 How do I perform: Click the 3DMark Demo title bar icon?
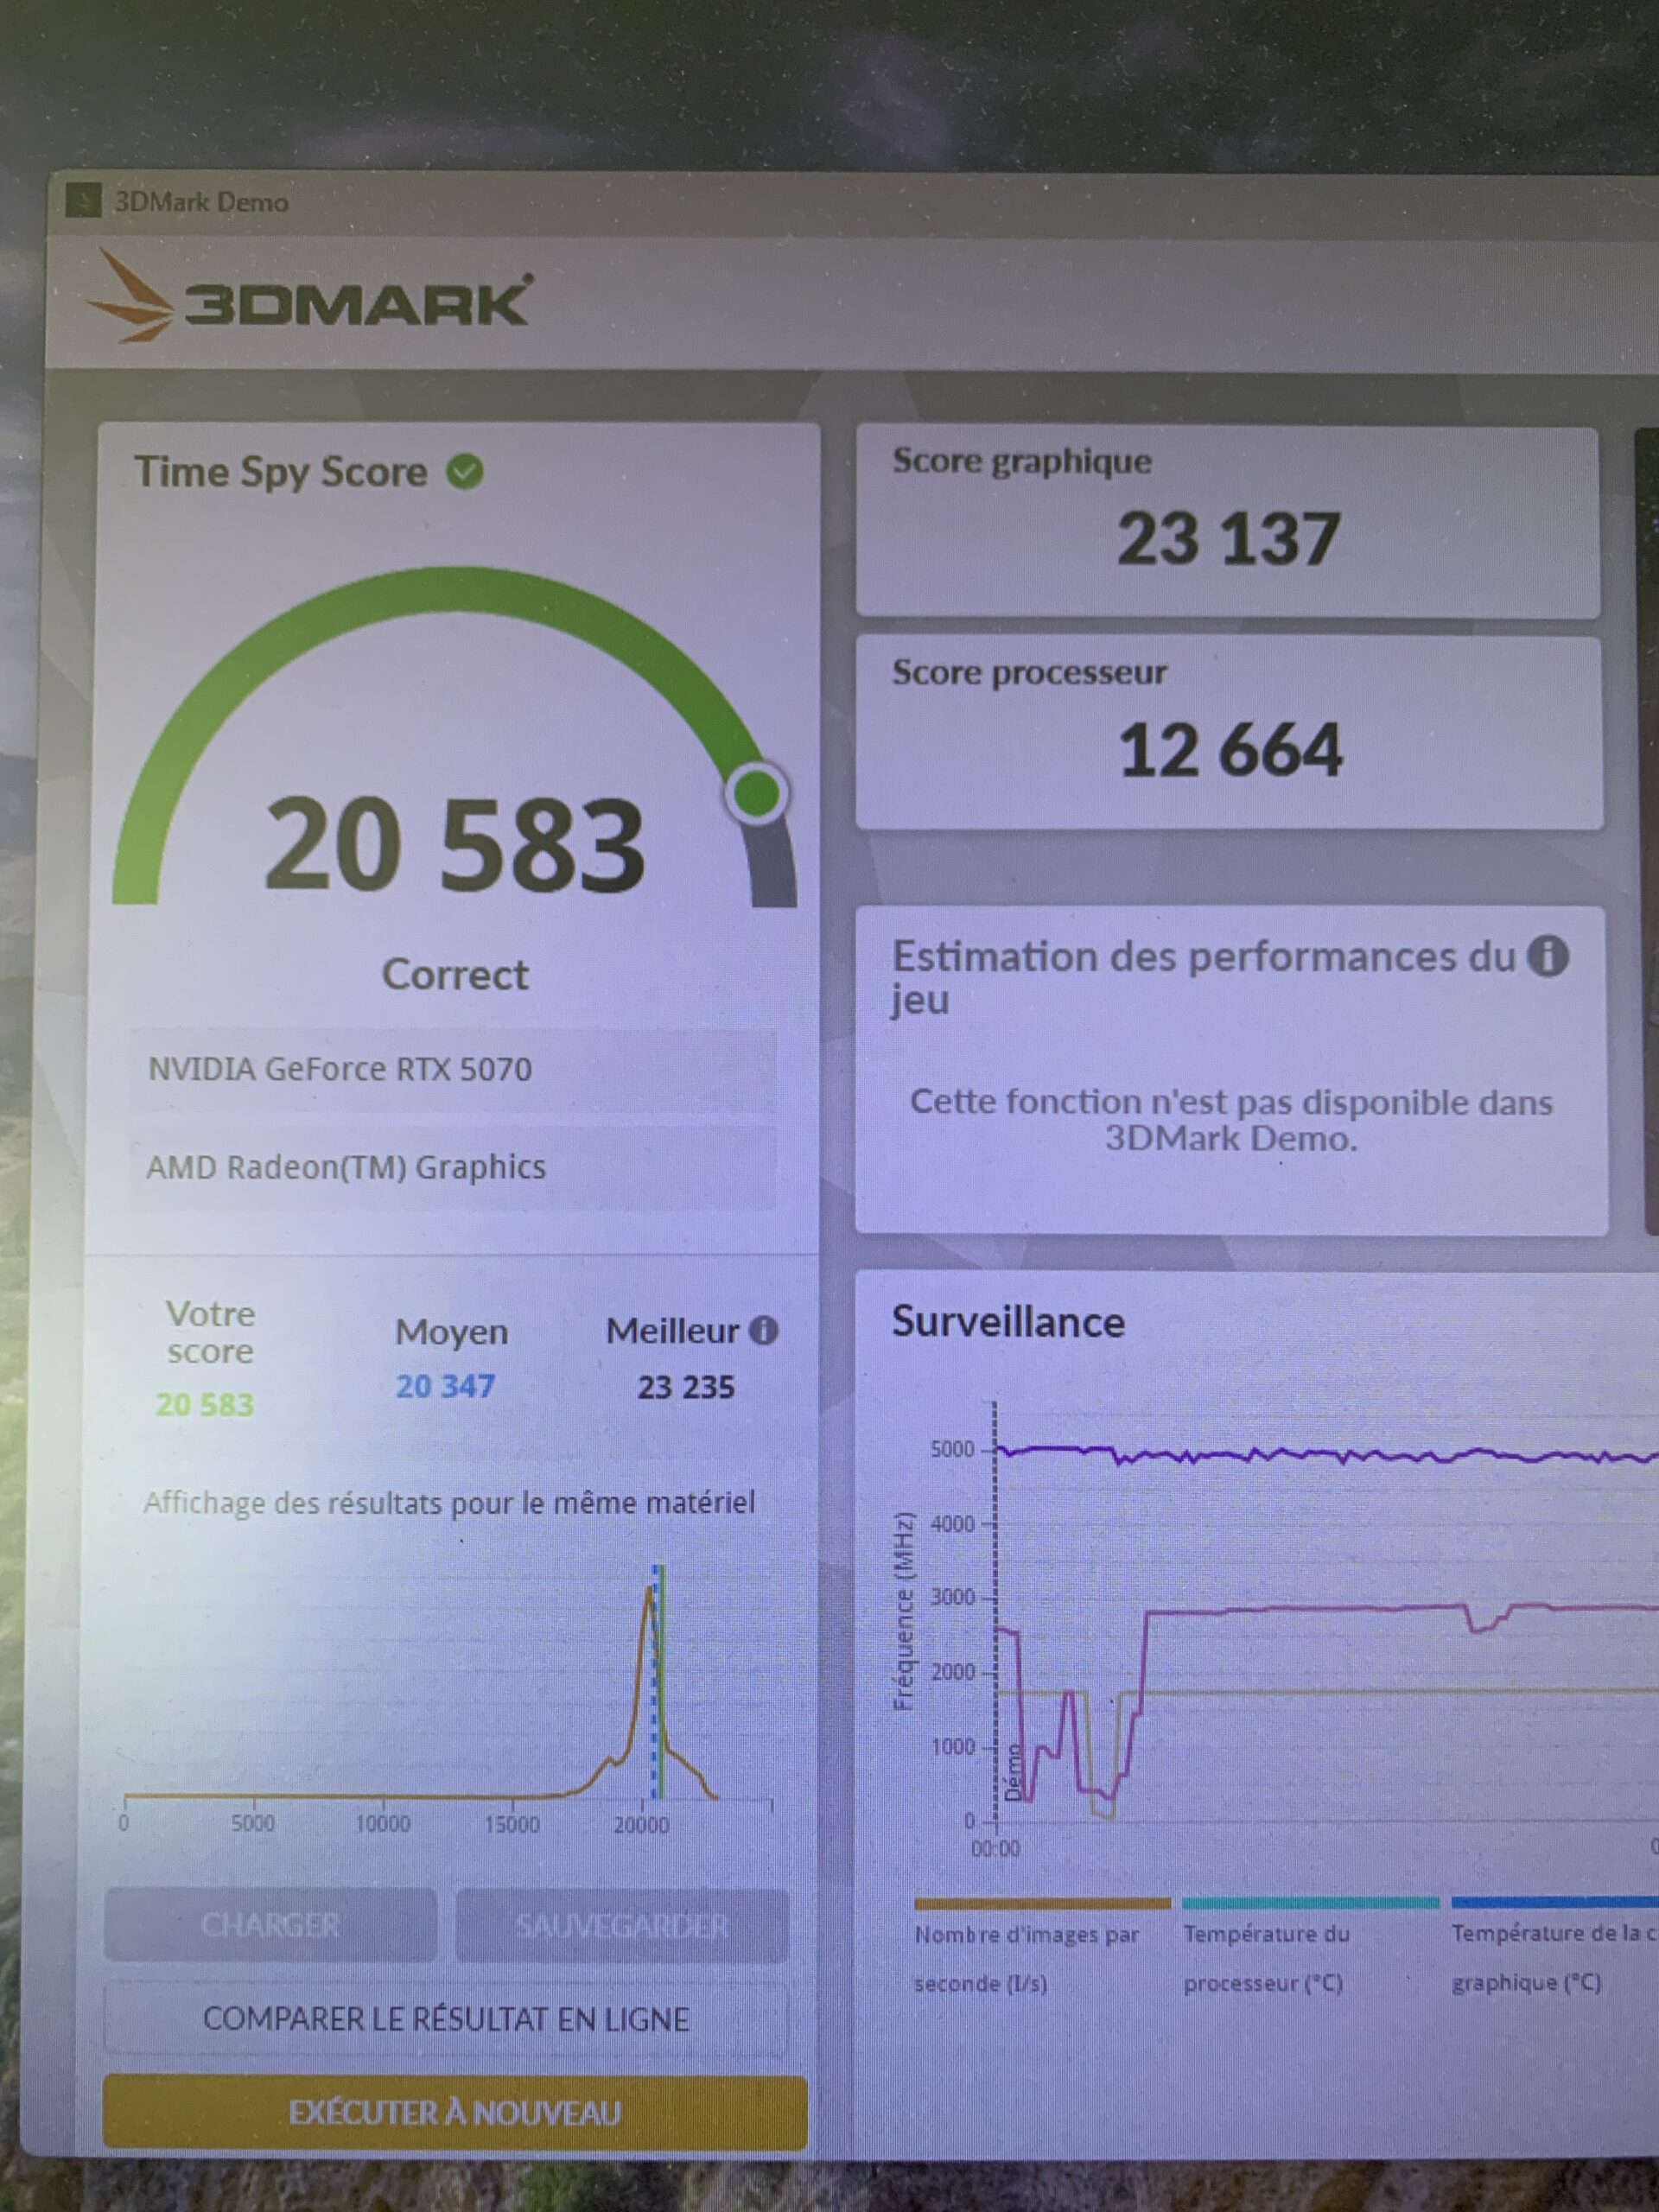click(x=83, y=201)
